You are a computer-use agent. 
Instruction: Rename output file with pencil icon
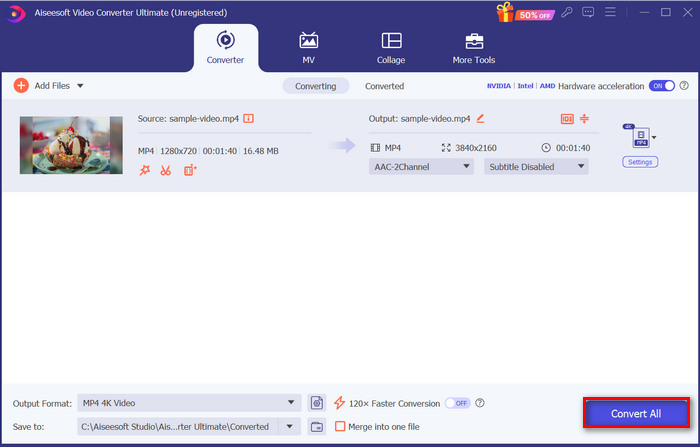(480, 118)
